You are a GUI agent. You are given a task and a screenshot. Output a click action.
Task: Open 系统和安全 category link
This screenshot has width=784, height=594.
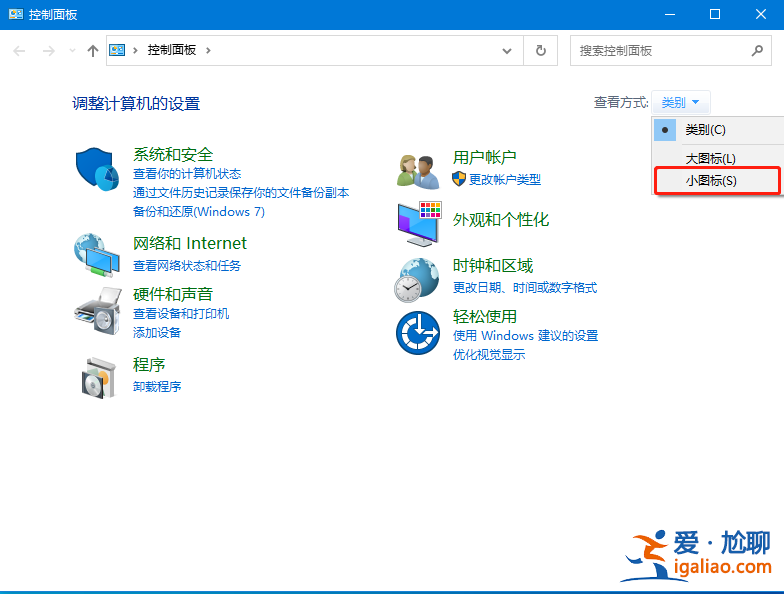(173, 154)
